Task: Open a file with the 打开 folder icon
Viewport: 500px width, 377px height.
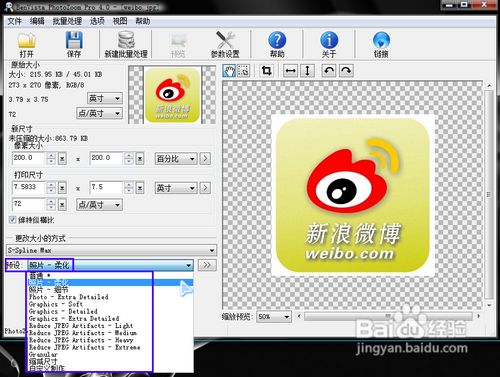Action: [x=26, y=45]
